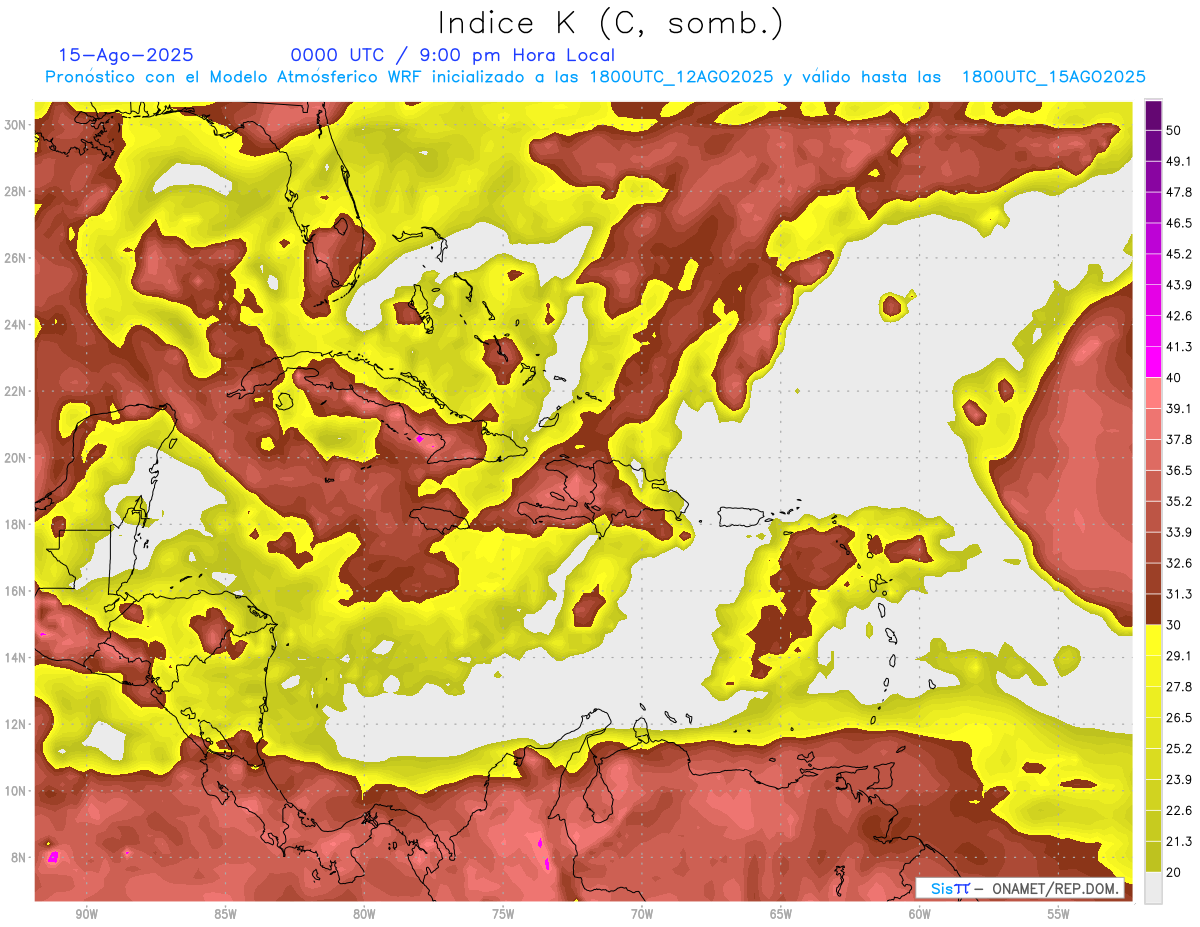
Task: Click the 10N latitude axis label
Action: 15,791
